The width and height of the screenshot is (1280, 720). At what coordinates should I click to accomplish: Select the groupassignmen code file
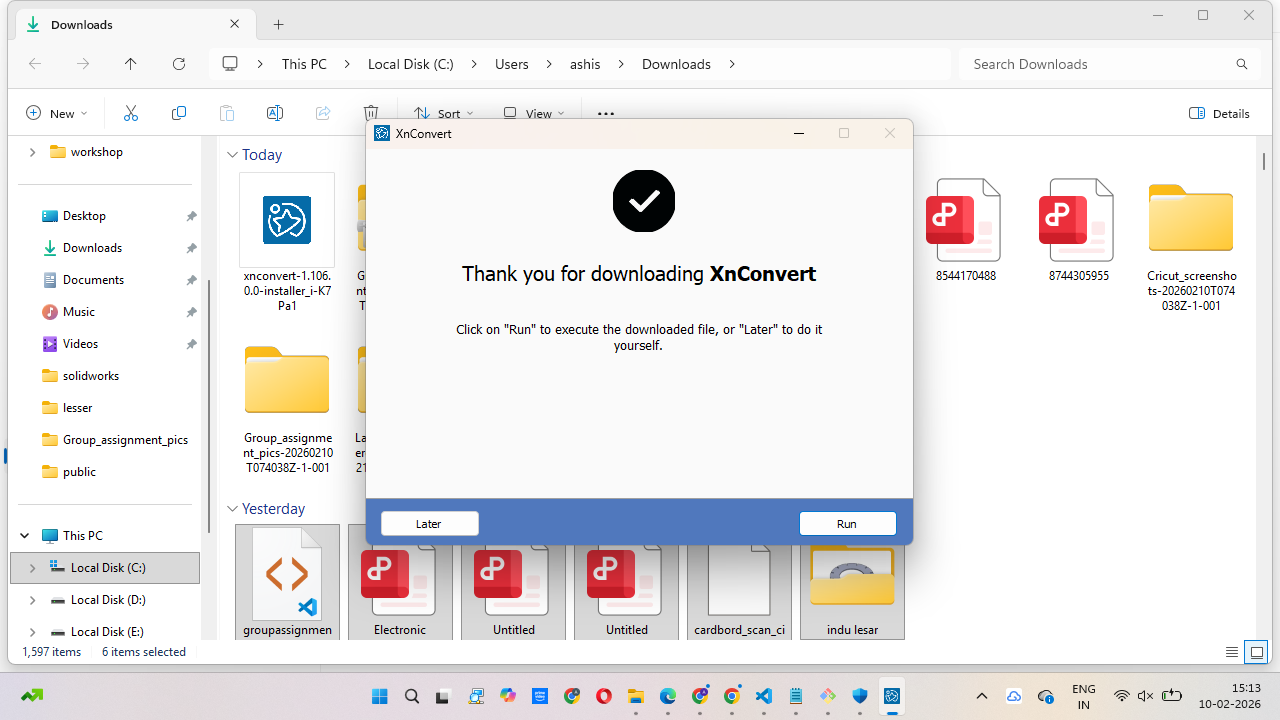point(287,582)
